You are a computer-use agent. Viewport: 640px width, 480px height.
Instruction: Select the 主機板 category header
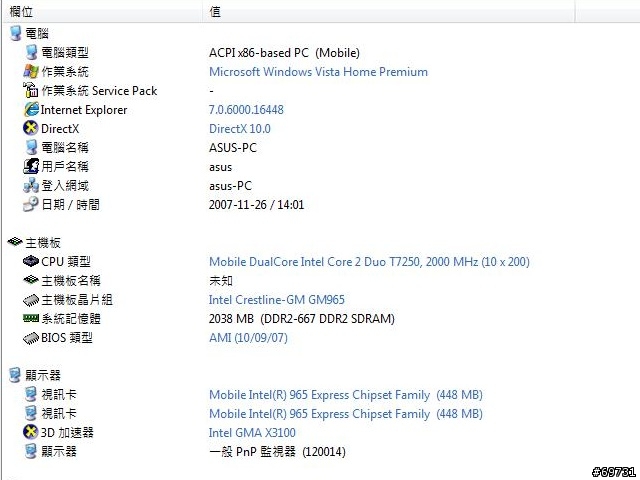click(x=34, y=242)
